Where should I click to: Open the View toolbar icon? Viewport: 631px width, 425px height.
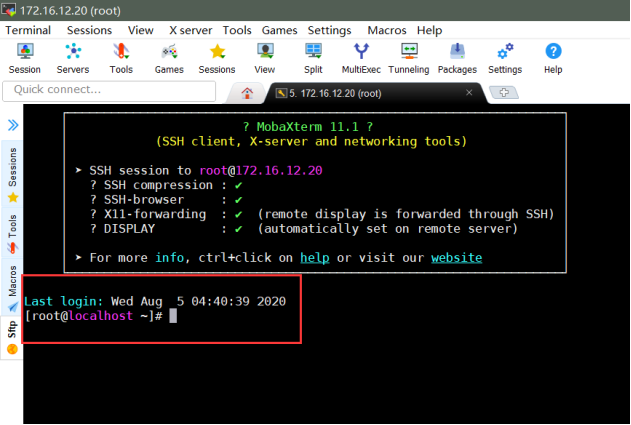click(265, 59)
